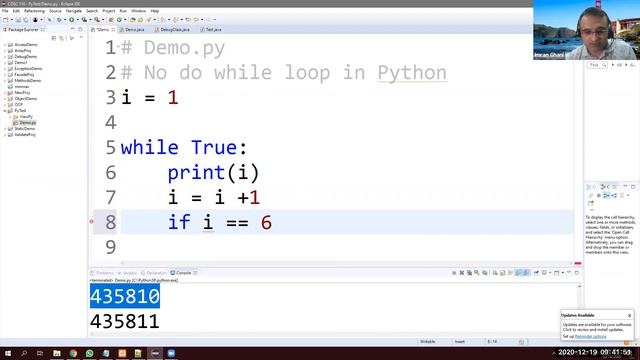Switch to the Demo.java editor tab

click(132, 30)
